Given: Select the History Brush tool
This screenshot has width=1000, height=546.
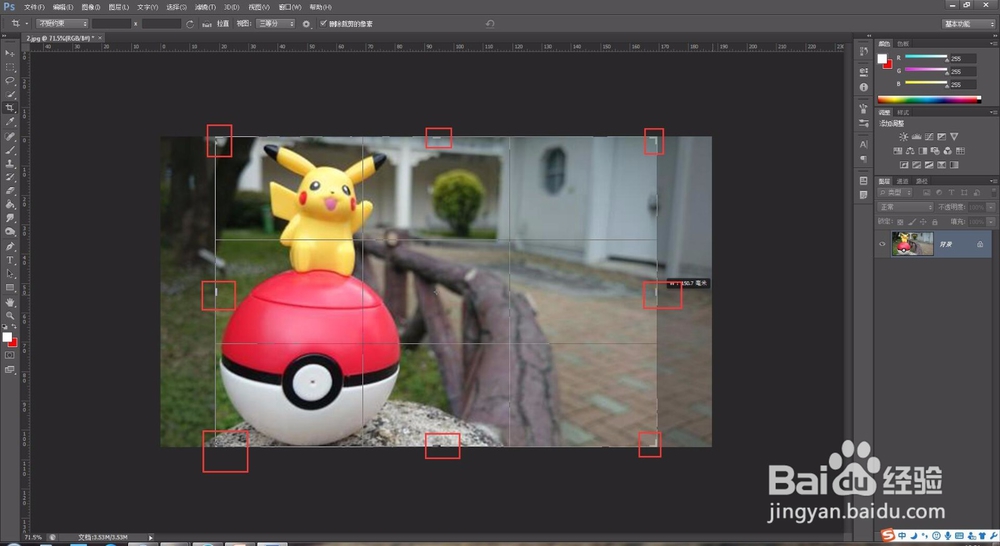Looking at the screenshot, I should click(x=10, y=177).
